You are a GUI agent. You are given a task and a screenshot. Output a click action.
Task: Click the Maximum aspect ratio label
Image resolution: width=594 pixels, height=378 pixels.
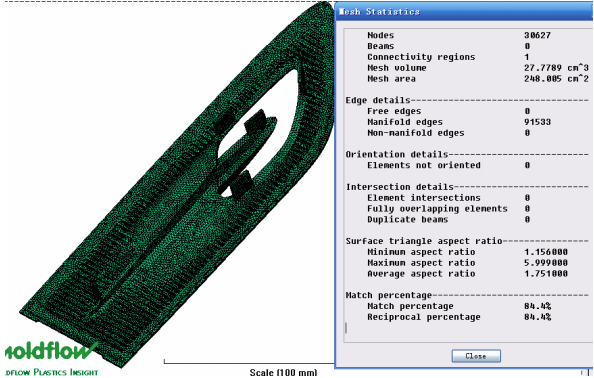421,263
